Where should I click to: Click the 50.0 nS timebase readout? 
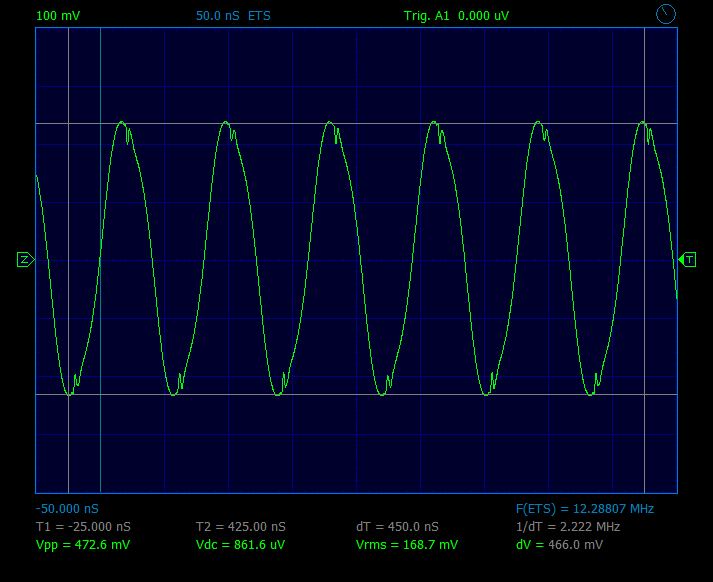[x=217, y=16]
